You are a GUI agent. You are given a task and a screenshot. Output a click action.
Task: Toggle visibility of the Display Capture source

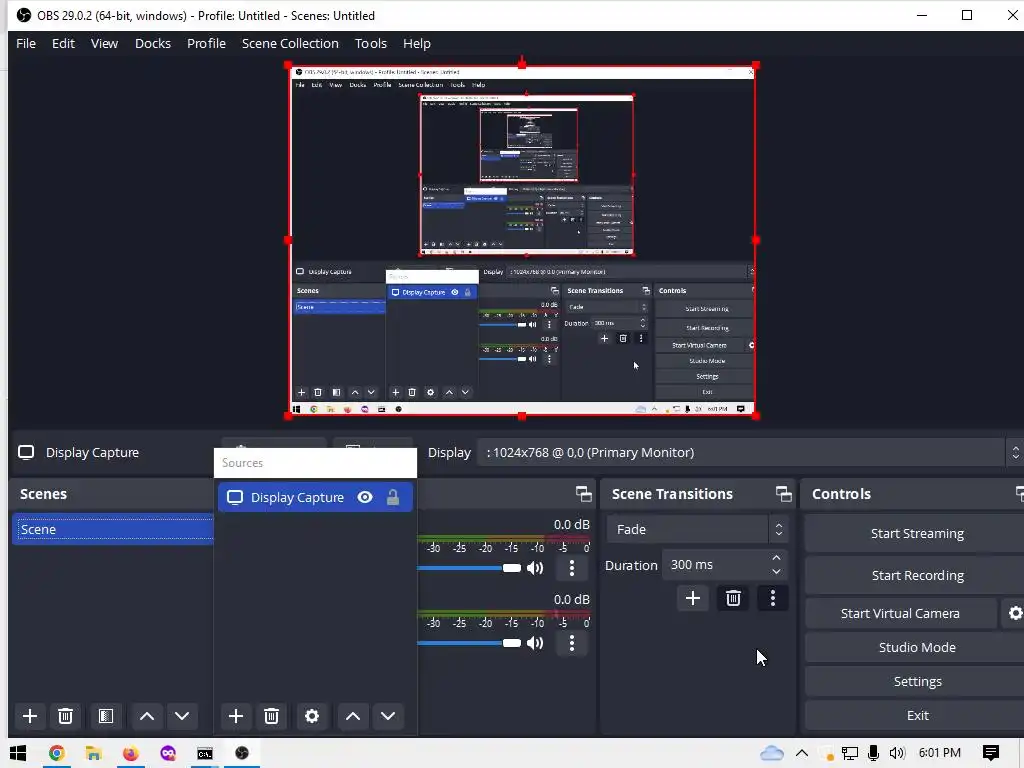[x=365, y=498]
